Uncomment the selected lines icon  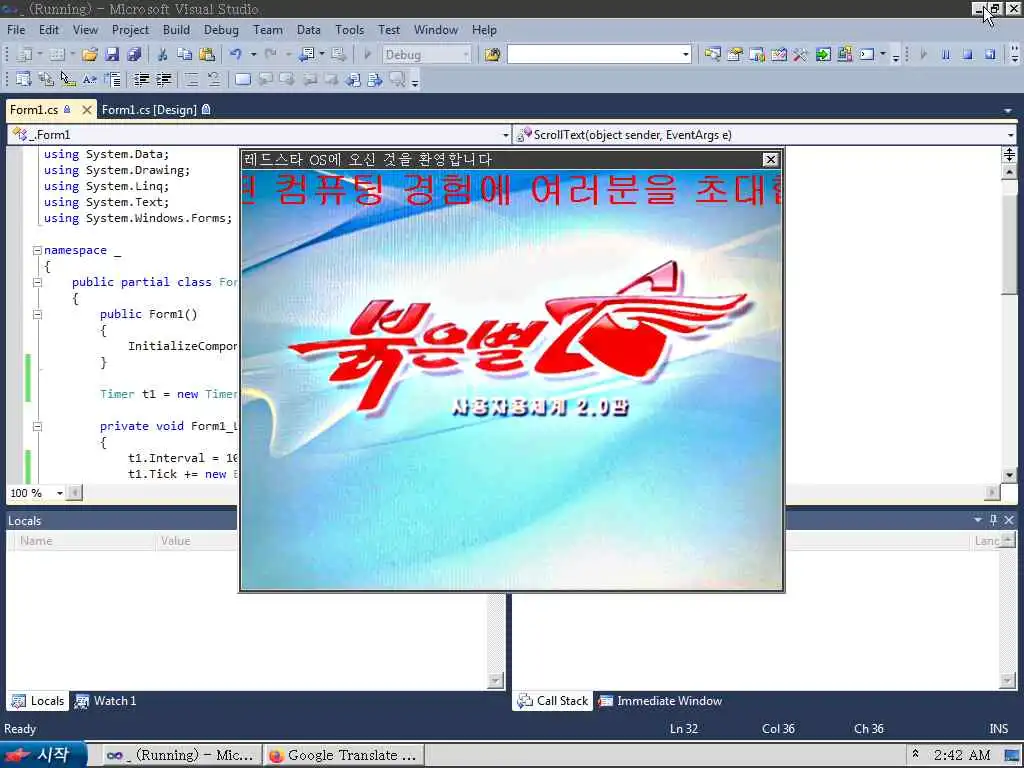point(214,80)
